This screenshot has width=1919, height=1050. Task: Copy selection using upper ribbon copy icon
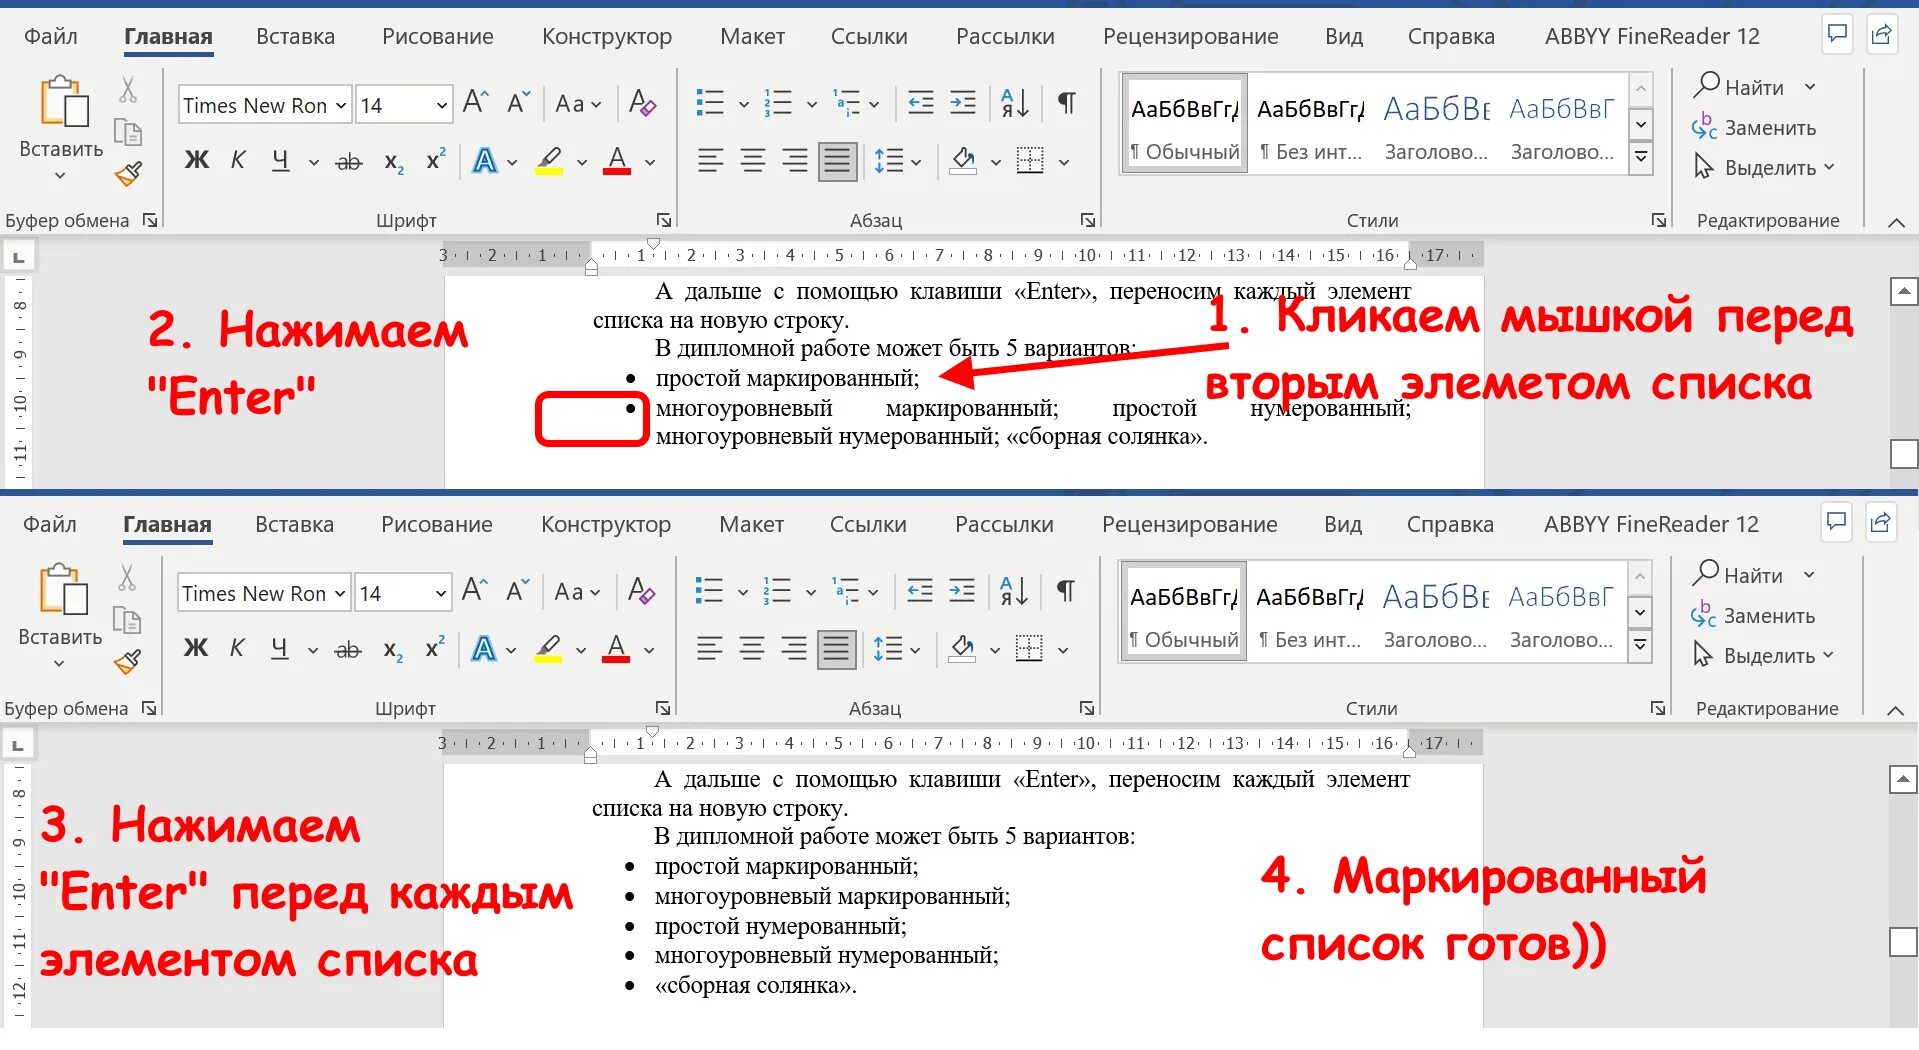(x=128, y=132)
